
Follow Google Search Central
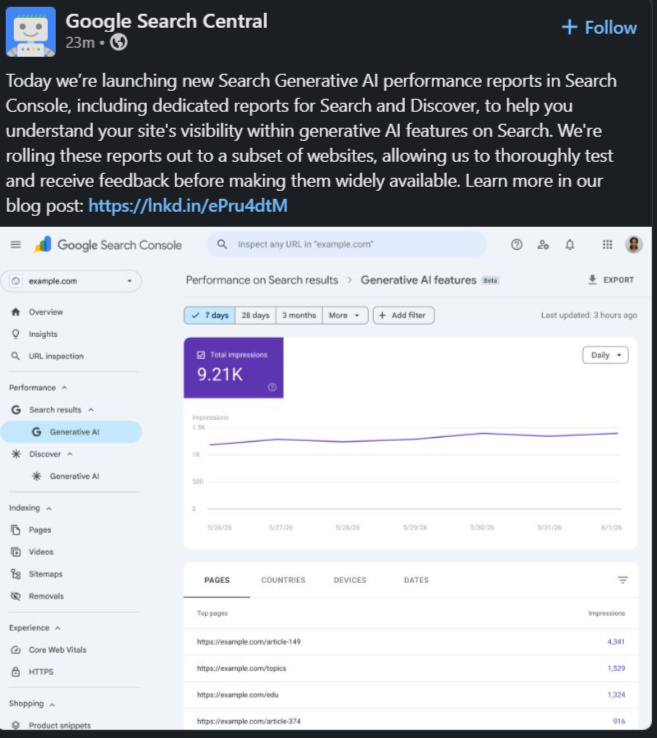600,27
